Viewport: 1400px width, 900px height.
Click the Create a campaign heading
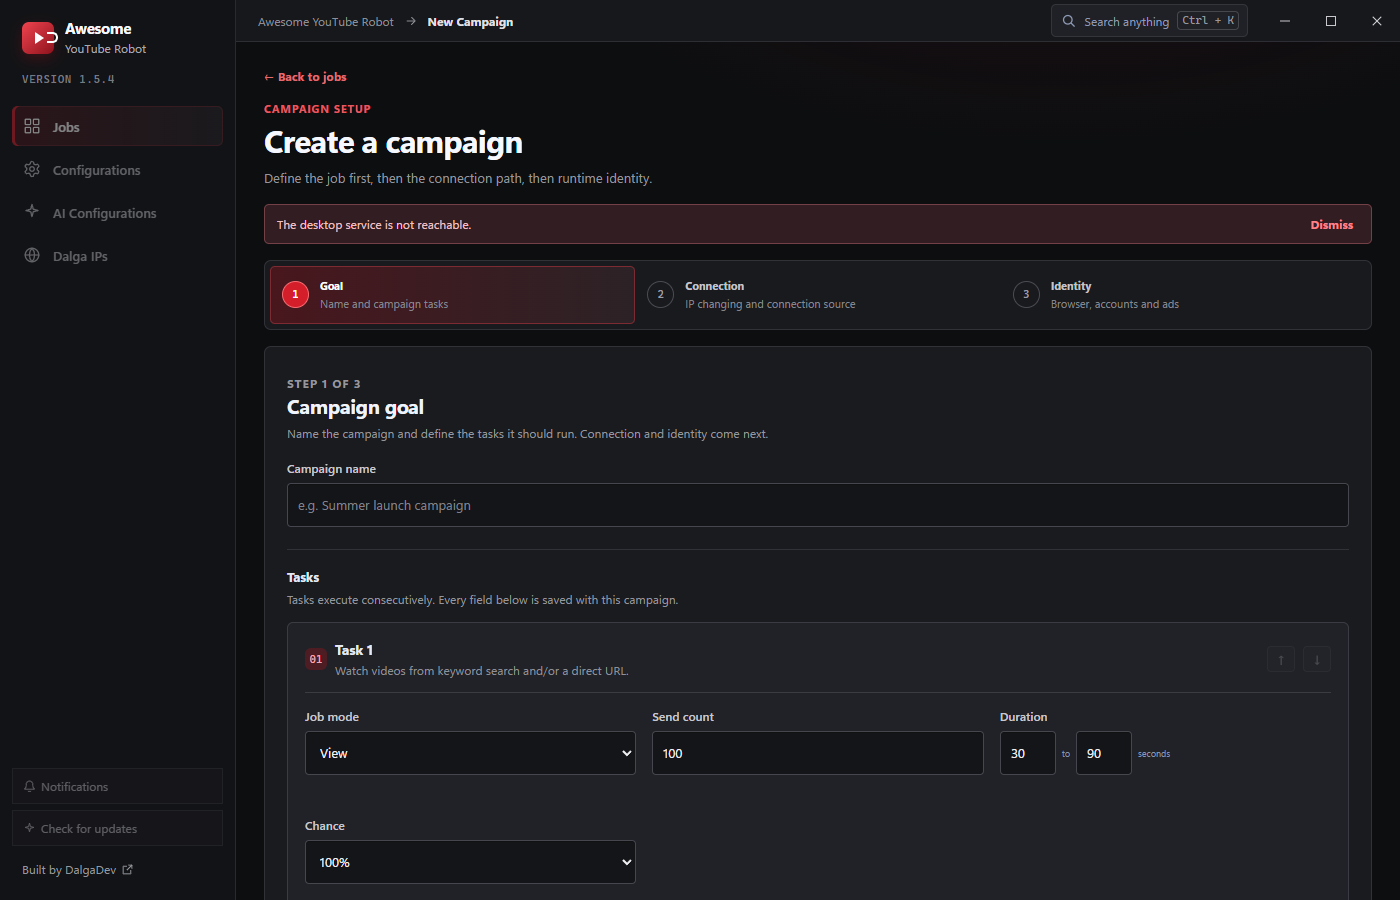click(x=393, y=143)
